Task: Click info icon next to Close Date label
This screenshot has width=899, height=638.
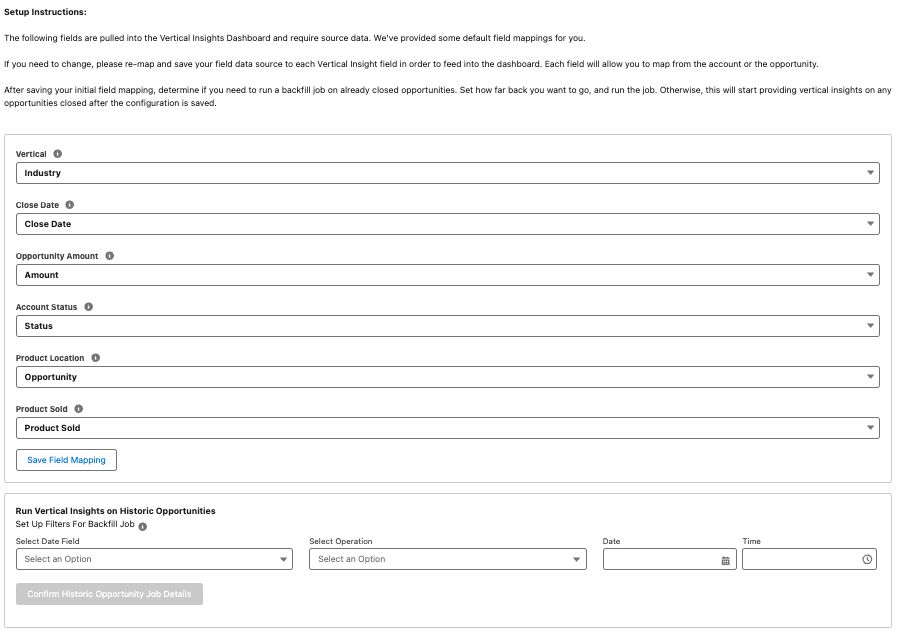Action: [x=69, y=205]
